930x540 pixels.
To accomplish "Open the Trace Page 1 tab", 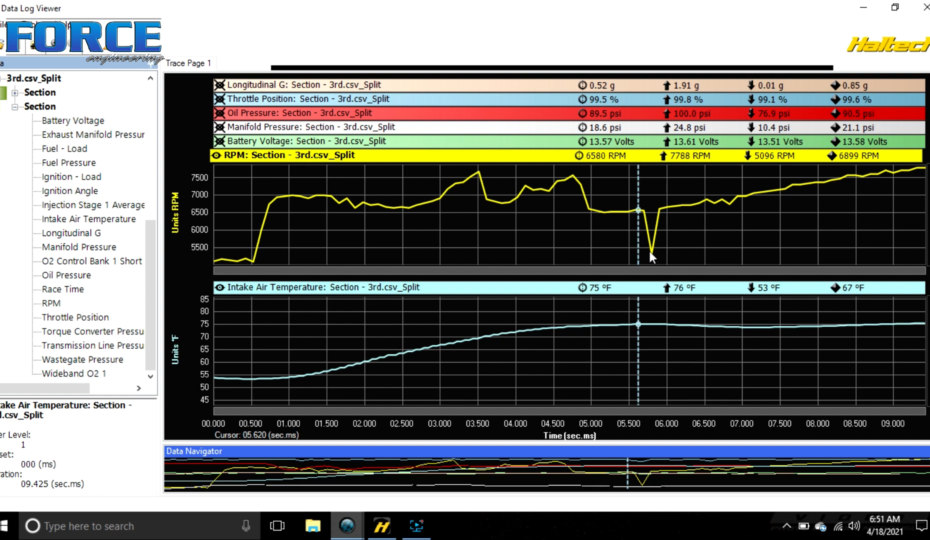I will pos(188,63).
